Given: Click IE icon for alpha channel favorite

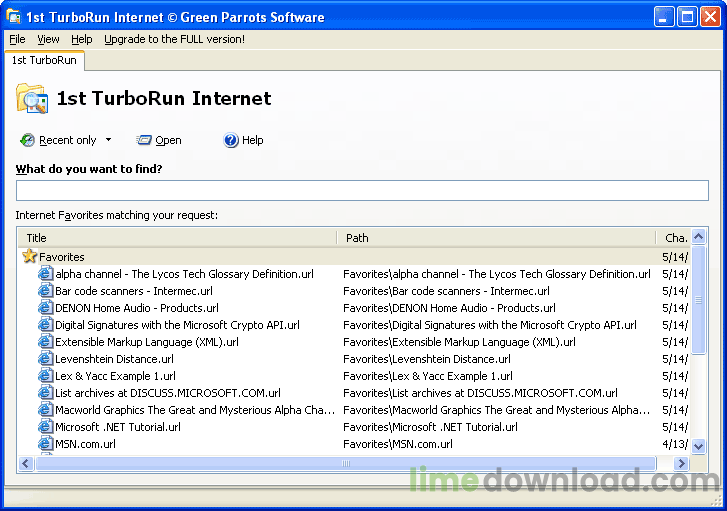Looking at the screenshot, I should click(45, 274).
